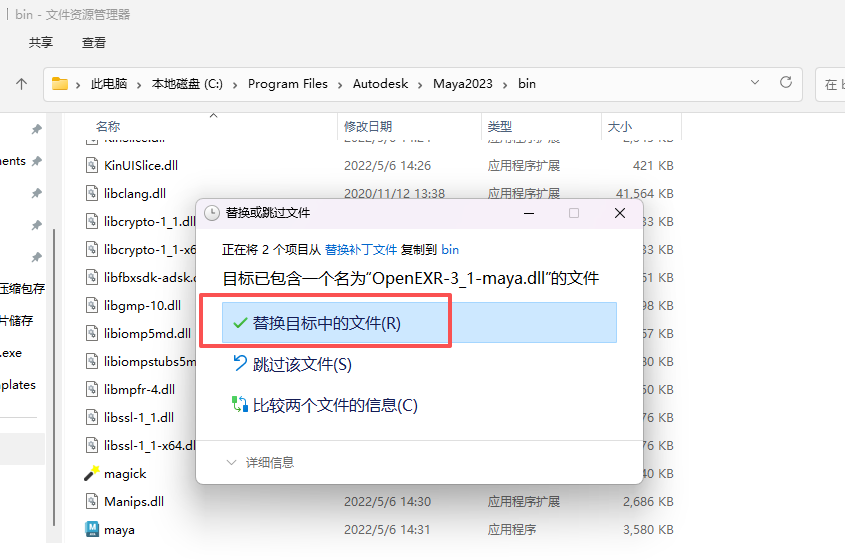Viewport: 845px width, 560px height.
Task: Select KinUISlice.dll file
Action: click(141, 165)
